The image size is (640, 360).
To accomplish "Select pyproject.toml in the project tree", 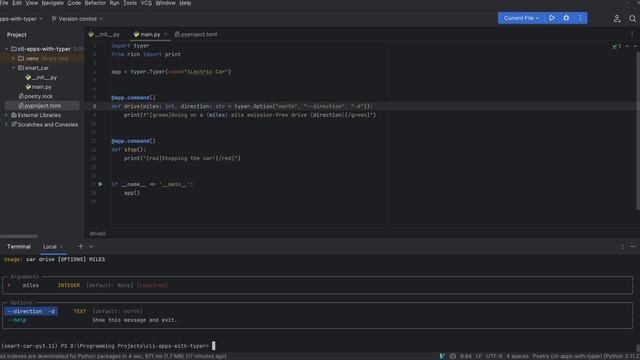I will 40,106.
